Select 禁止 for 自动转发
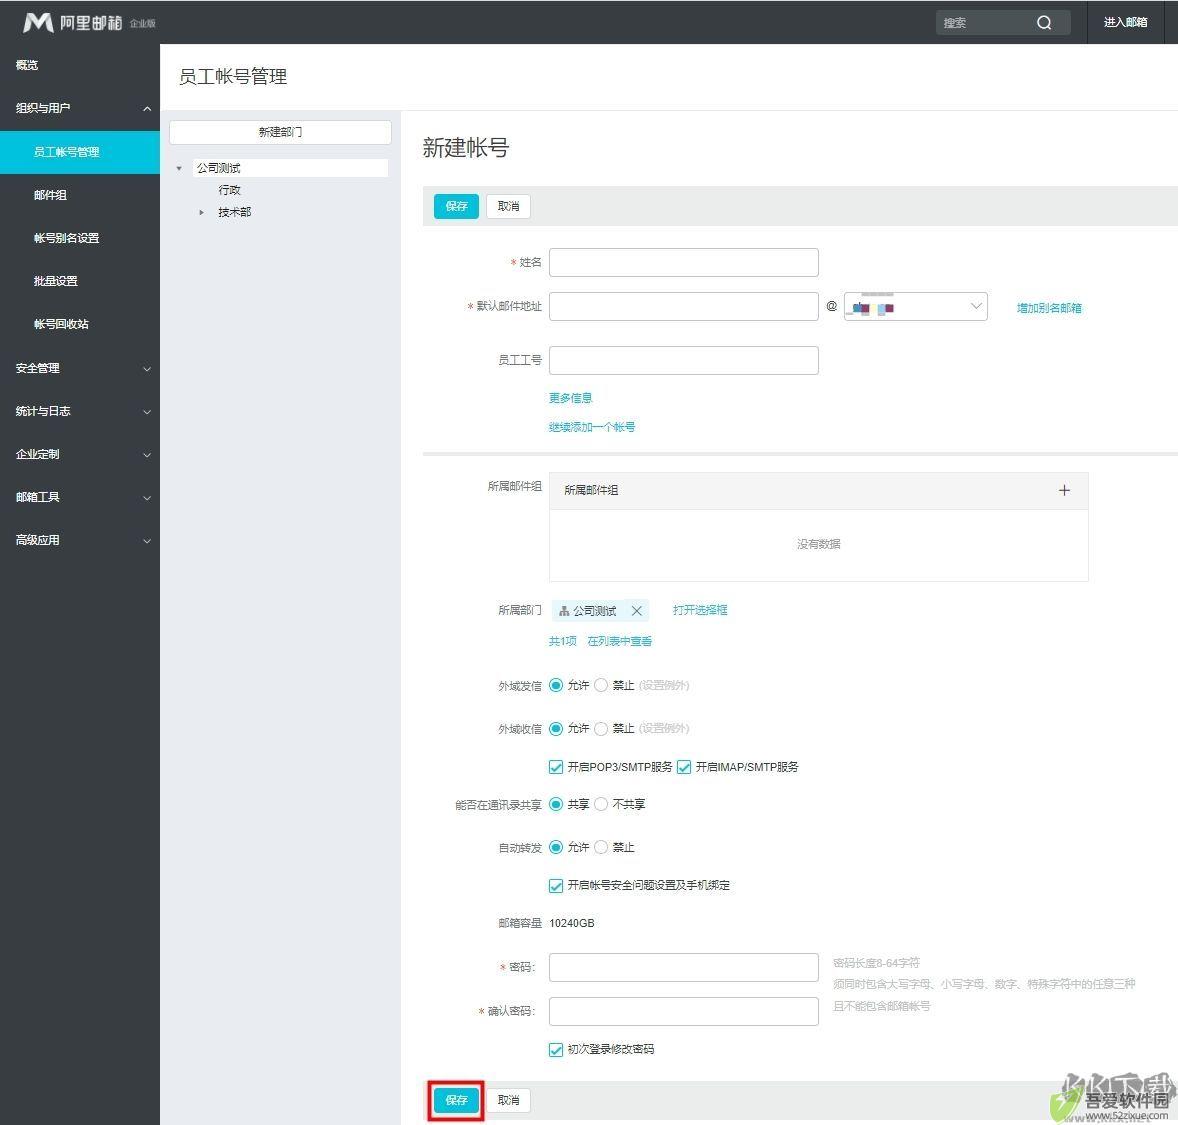This screenshot has height=1125, width=1178. point(601,847)
